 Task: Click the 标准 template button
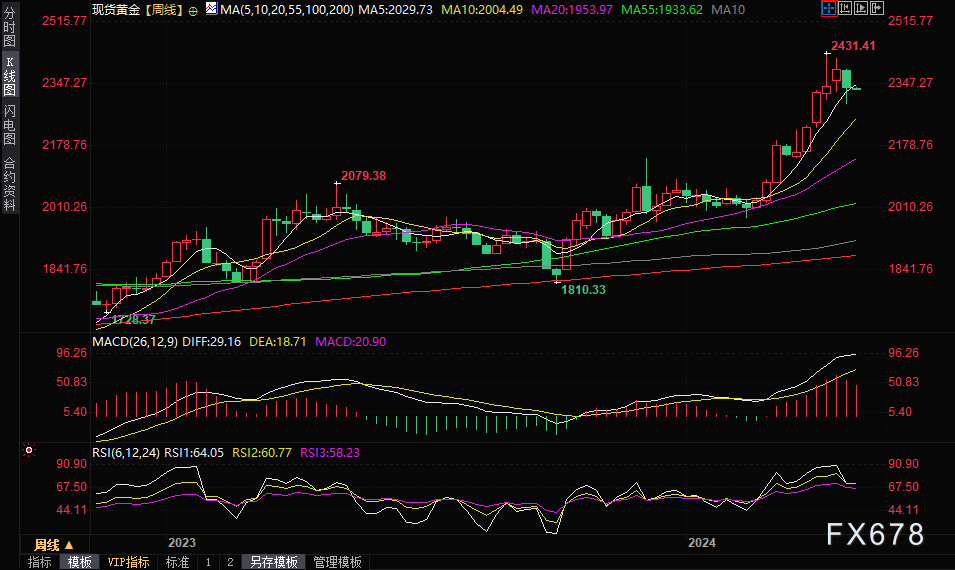[177, 562]
